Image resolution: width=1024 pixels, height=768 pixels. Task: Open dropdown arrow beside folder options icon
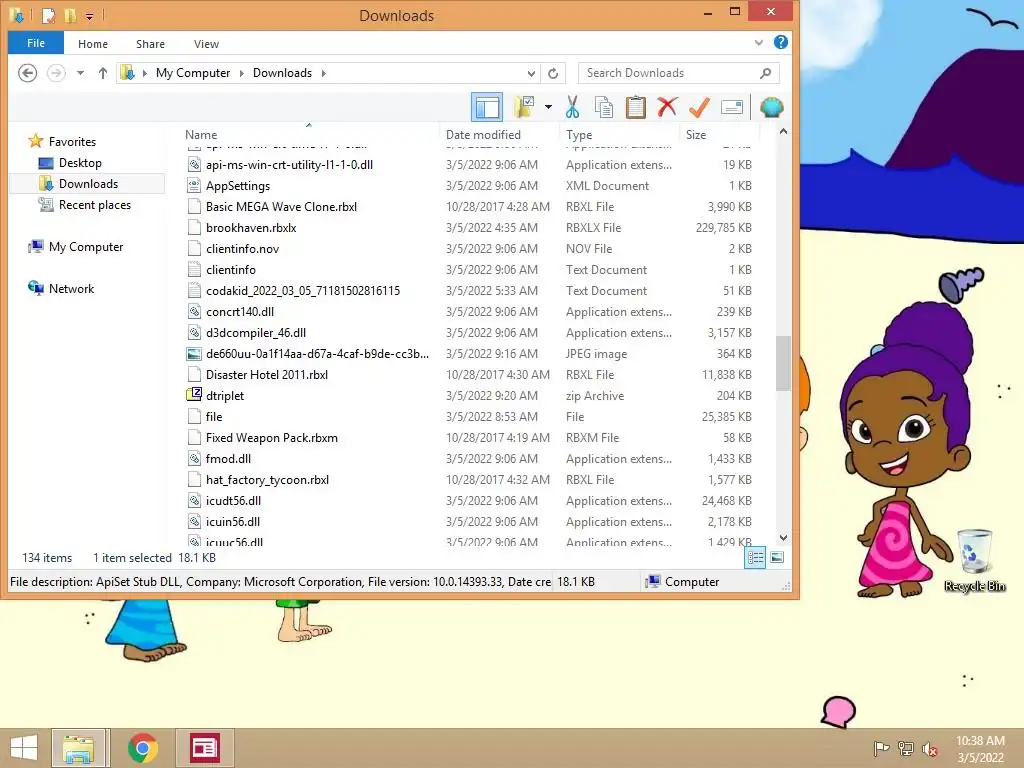coord(548,107)
